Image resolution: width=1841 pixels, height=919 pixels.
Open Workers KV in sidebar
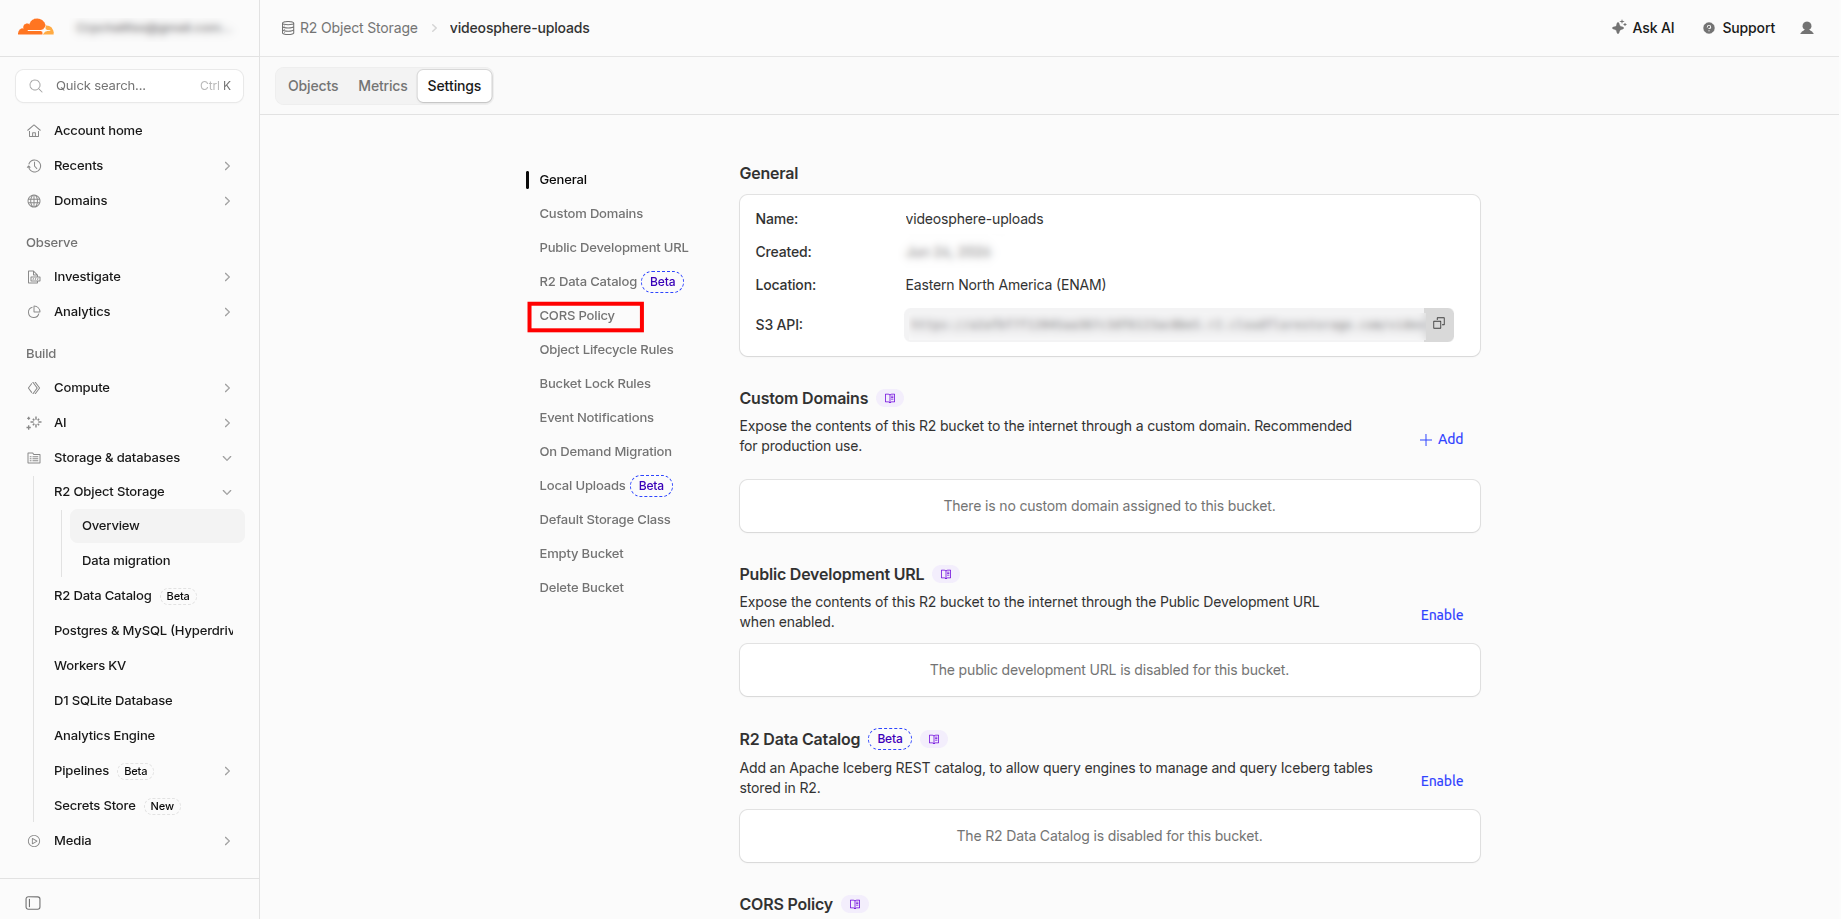pyautogui.click(x=90, y=666)
